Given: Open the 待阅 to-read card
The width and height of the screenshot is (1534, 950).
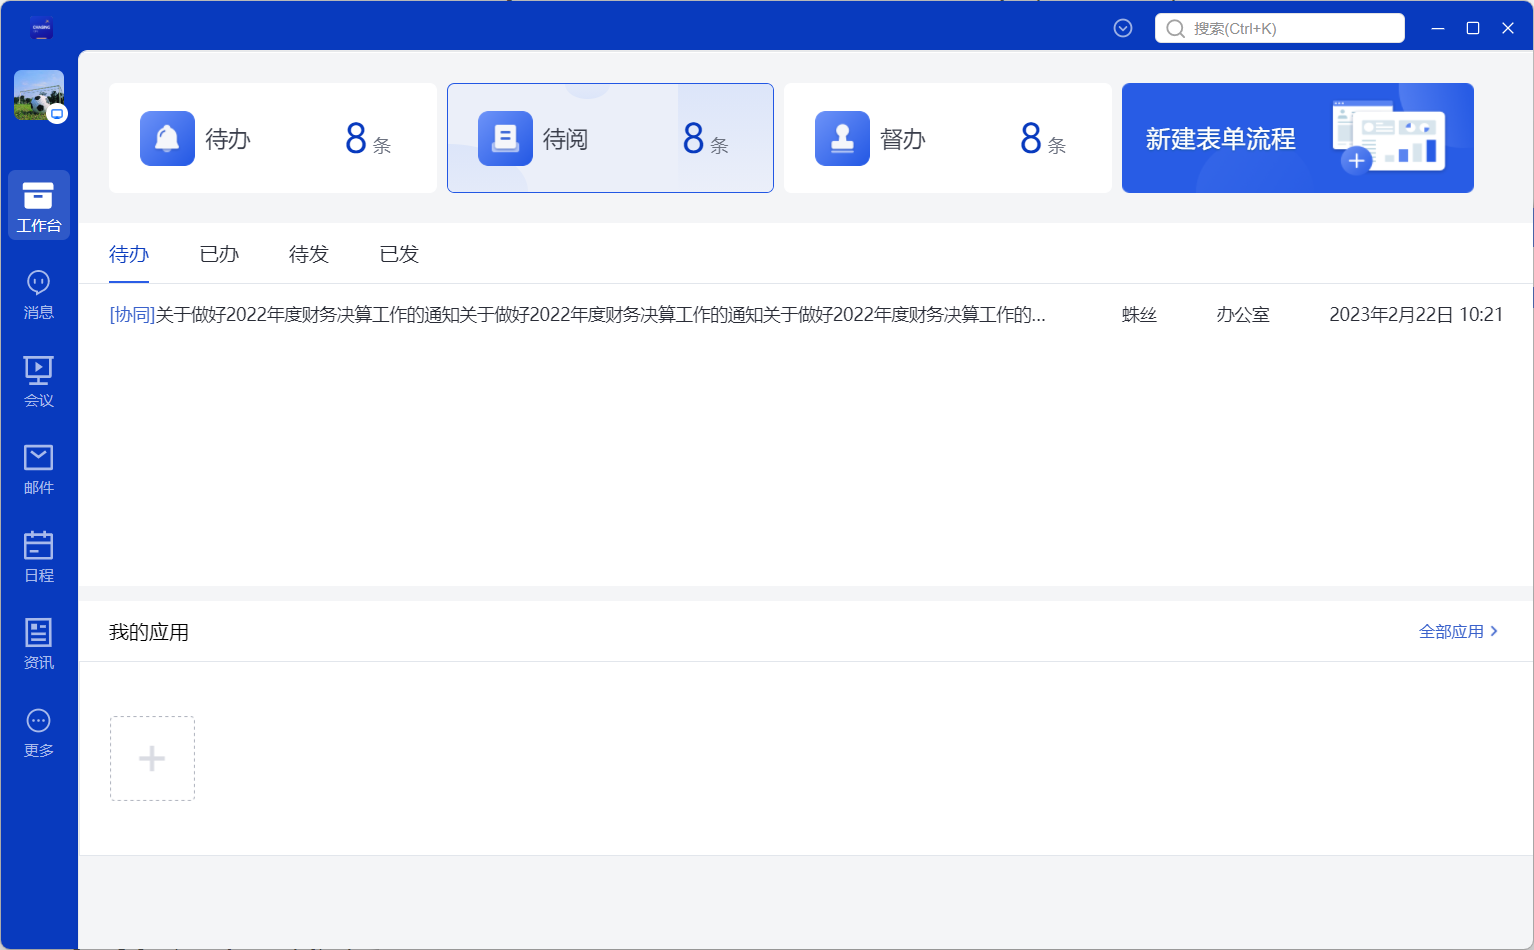Looking at the screenshot, I should (x=610, y=138).
